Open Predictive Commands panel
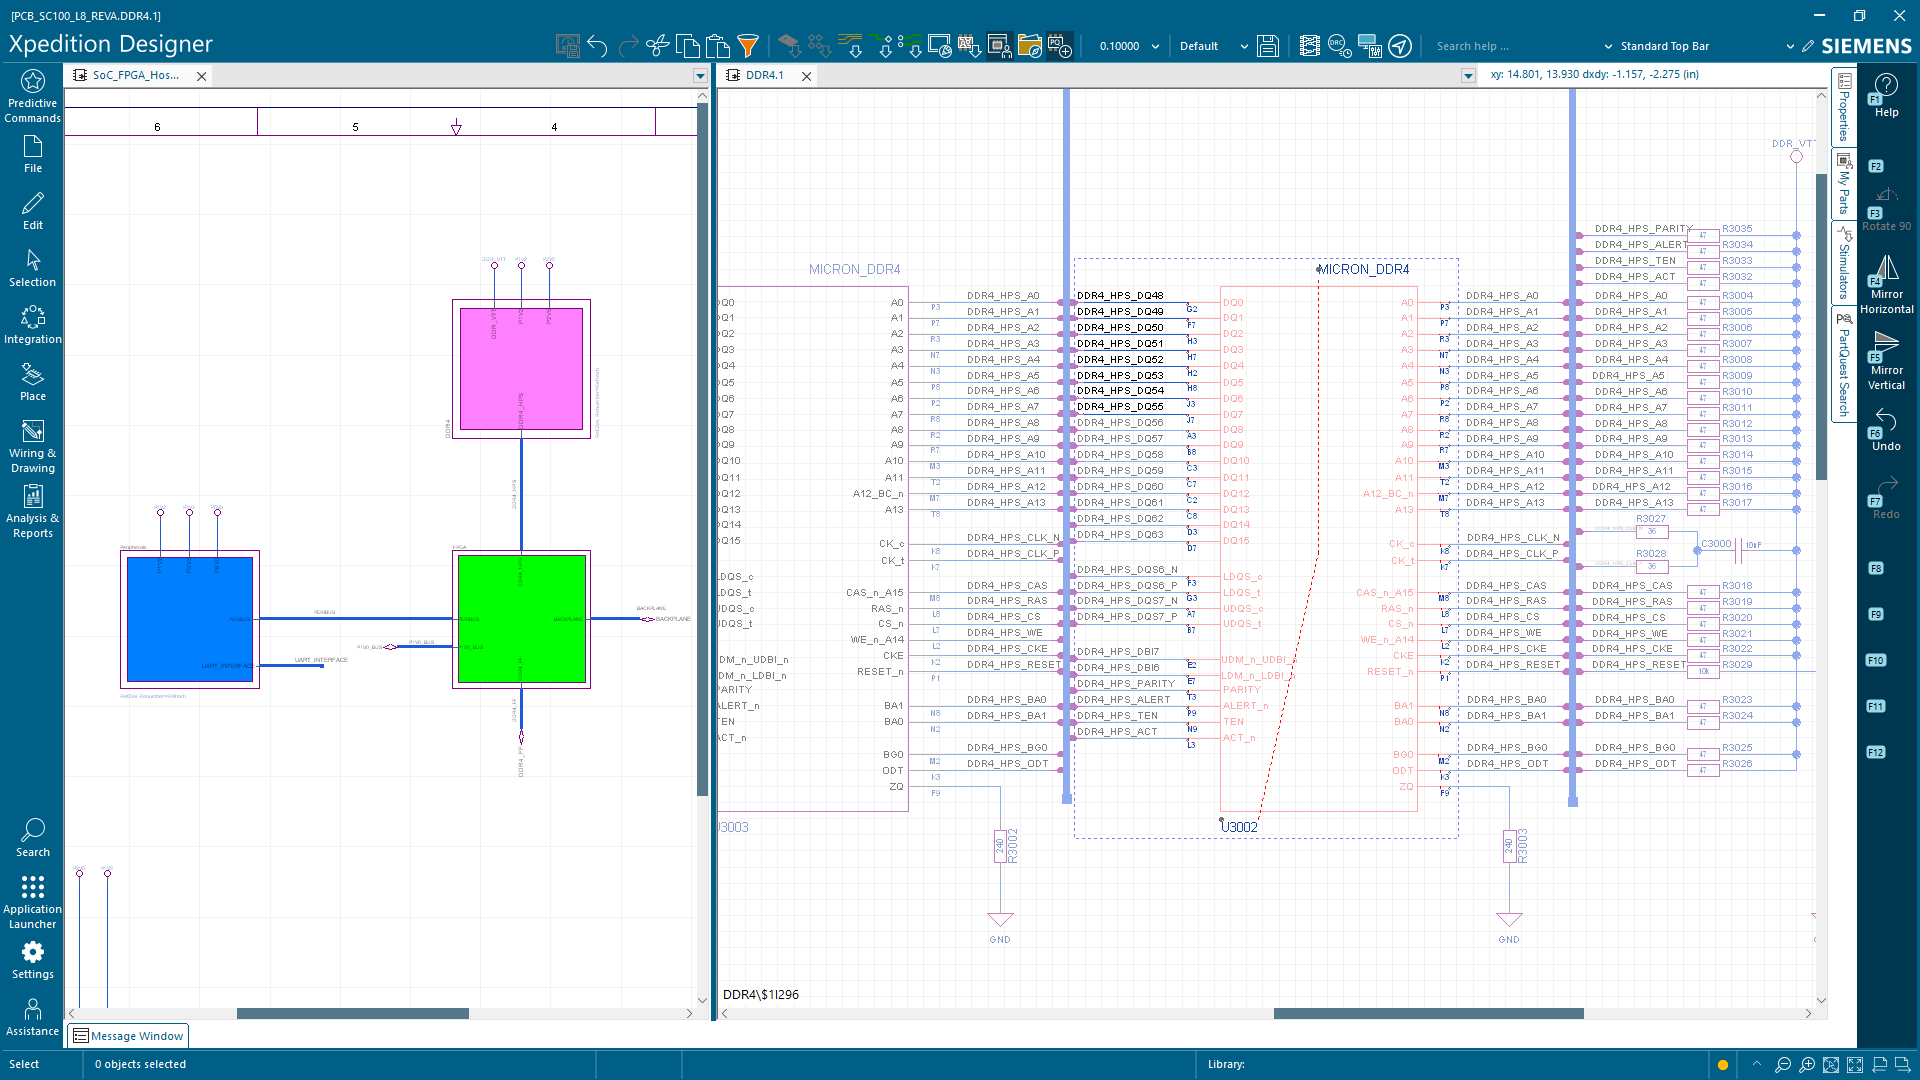This screenshot has width=1920, height=1080. click(x=32, y=97)
